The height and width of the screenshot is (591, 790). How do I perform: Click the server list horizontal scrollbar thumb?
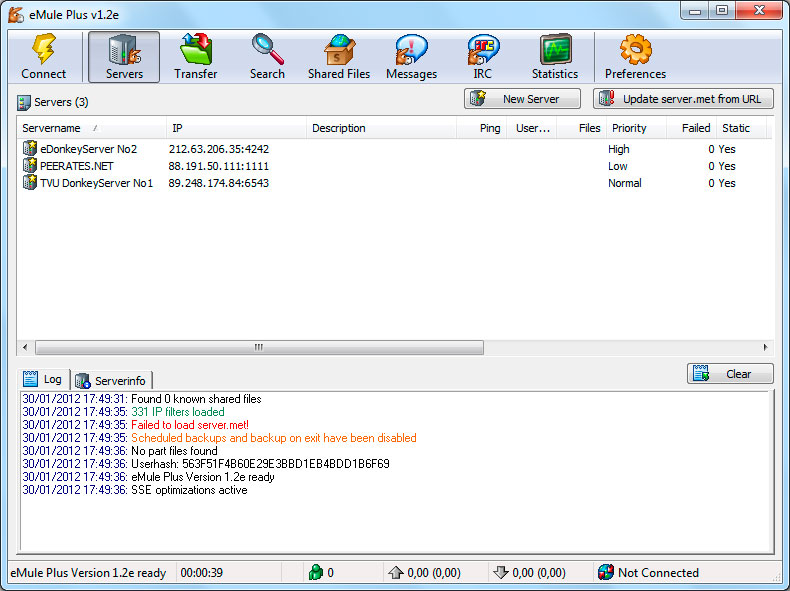click(259, 347)
